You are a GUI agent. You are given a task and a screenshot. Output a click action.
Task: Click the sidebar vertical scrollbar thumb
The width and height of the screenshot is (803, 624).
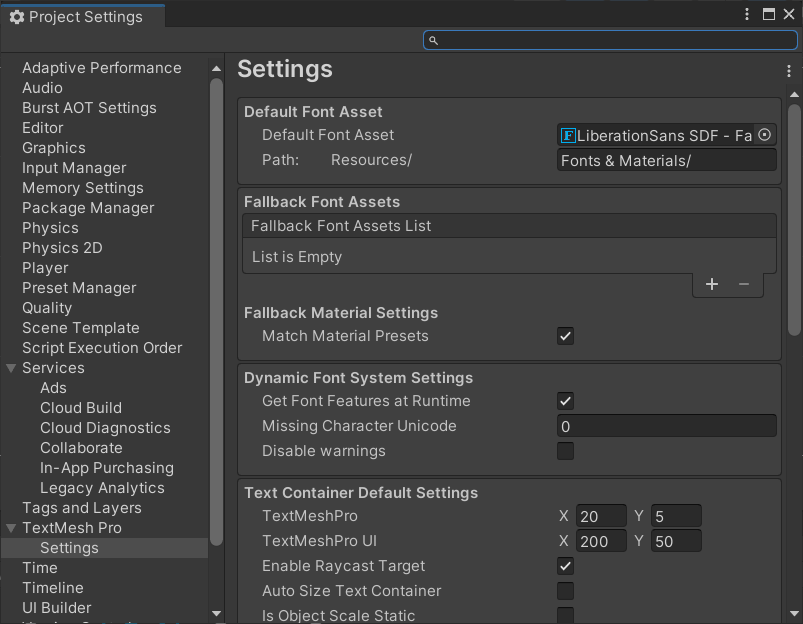[216, 312]
